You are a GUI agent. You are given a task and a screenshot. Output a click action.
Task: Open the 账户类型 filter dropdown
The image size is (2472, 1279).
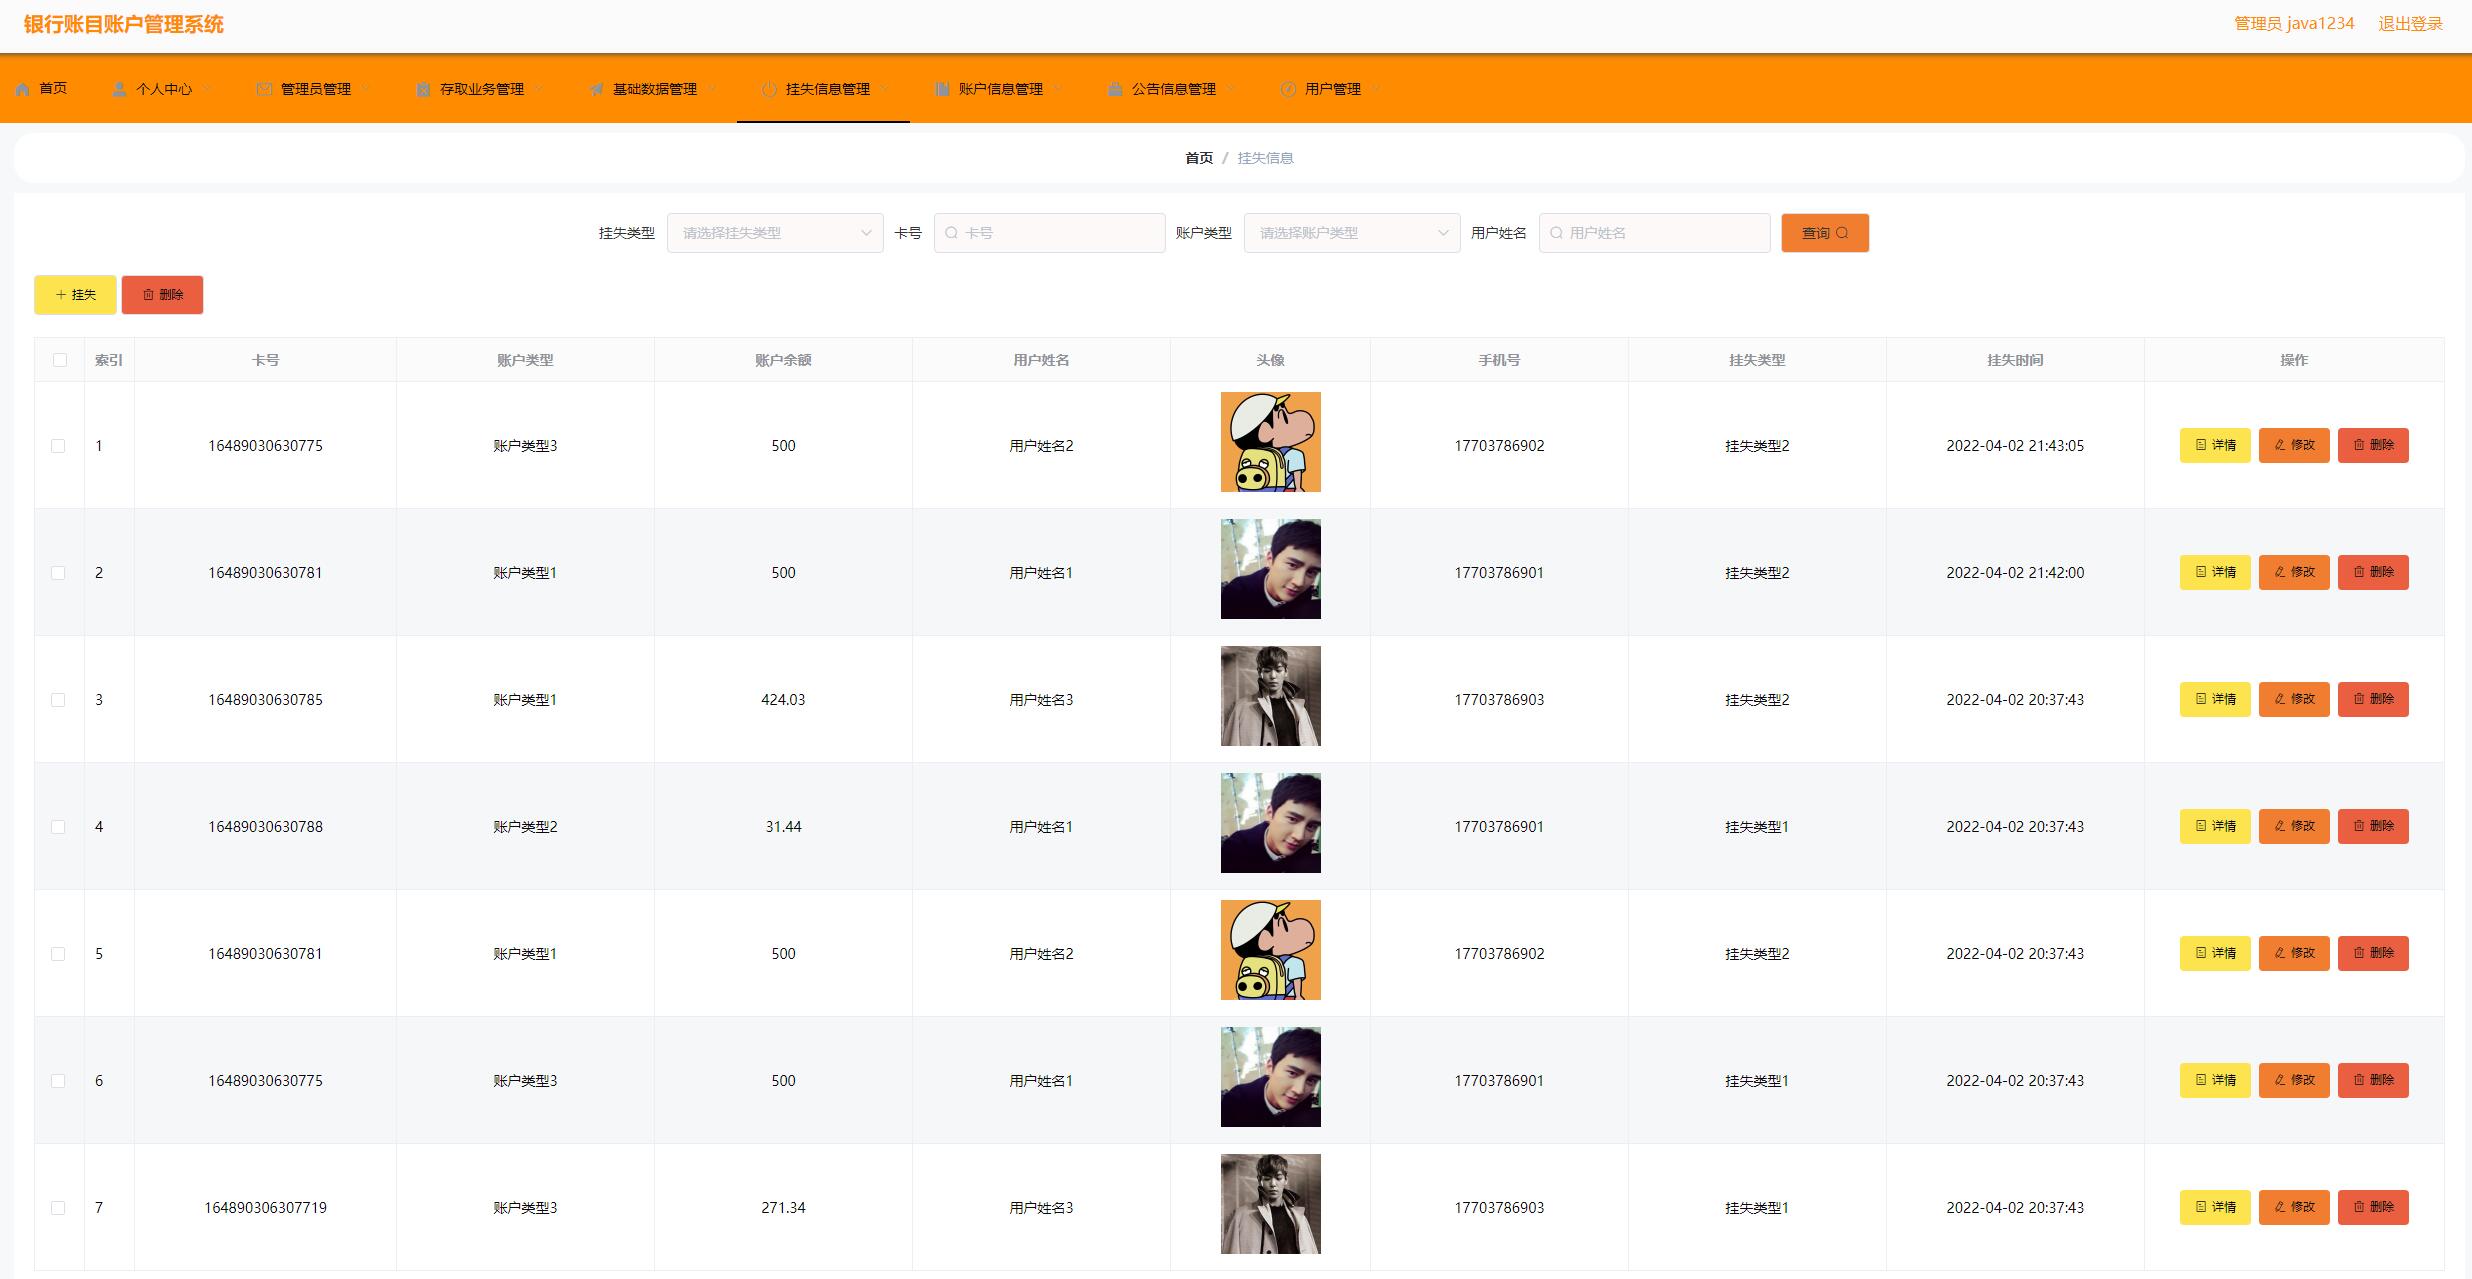tap(1351, 233)
